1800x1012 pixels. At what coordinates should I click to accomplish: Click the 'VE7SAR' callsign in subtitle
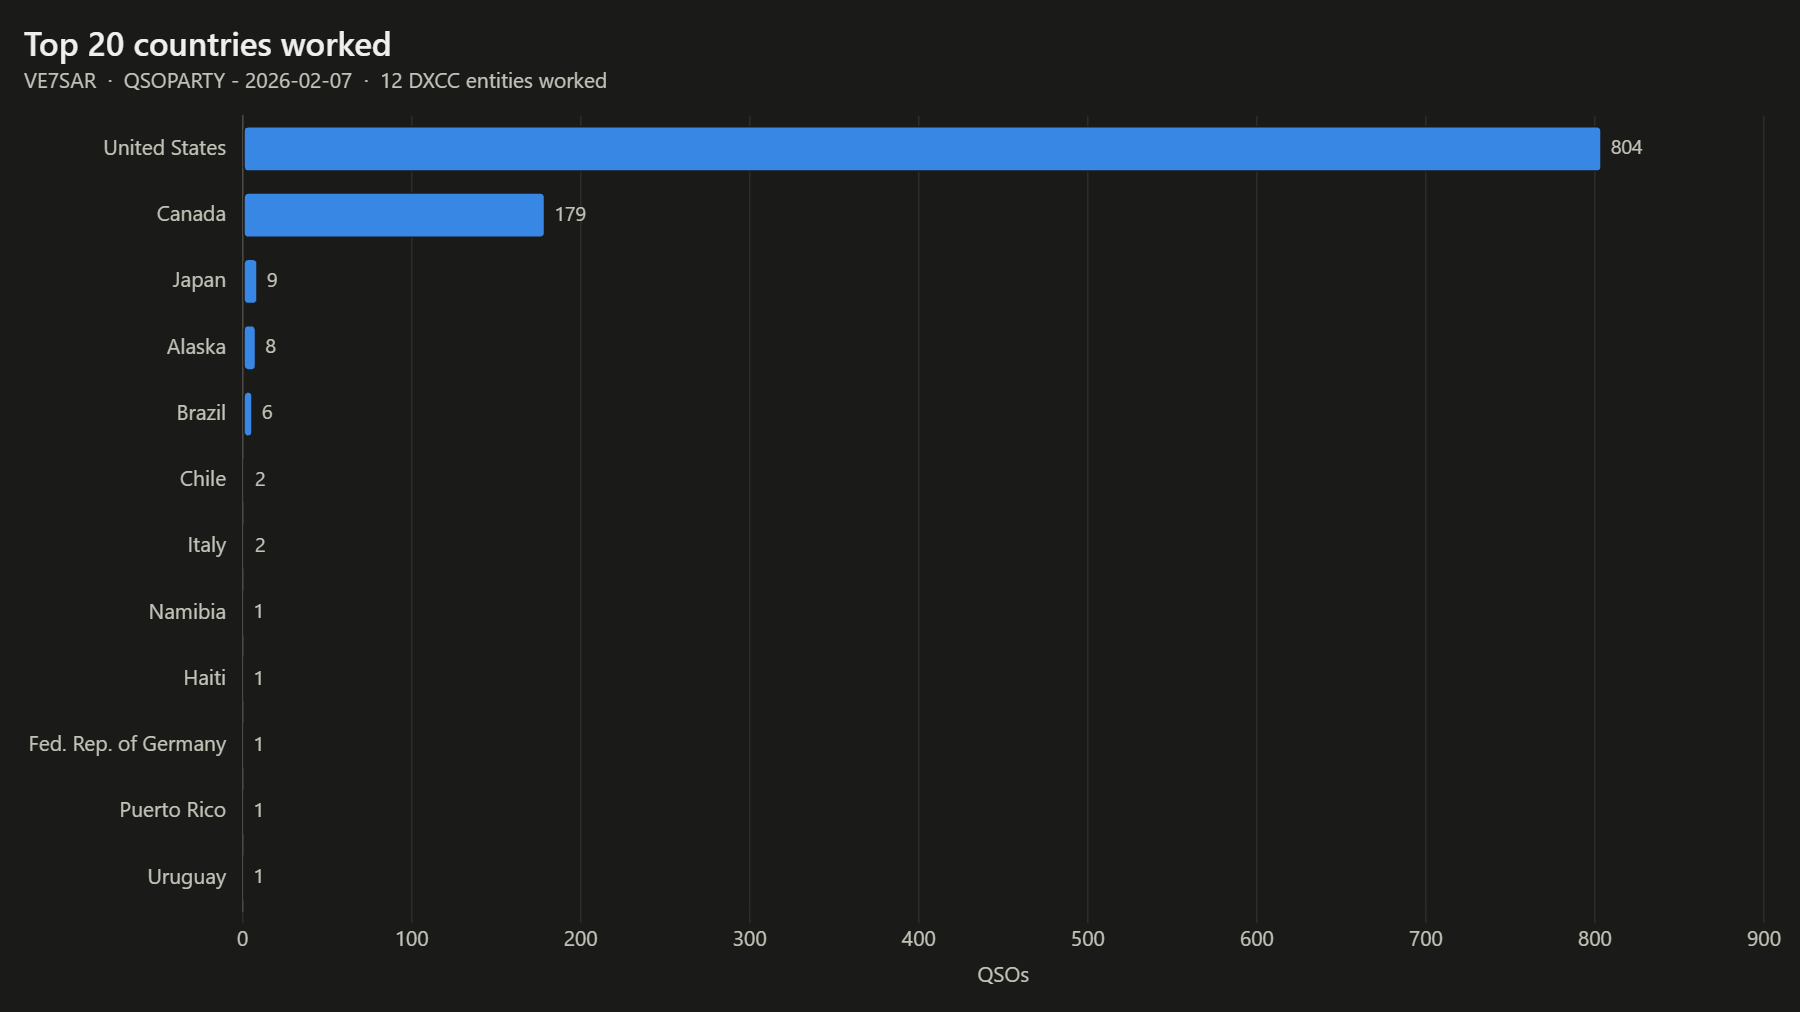[x=60, y=81]
